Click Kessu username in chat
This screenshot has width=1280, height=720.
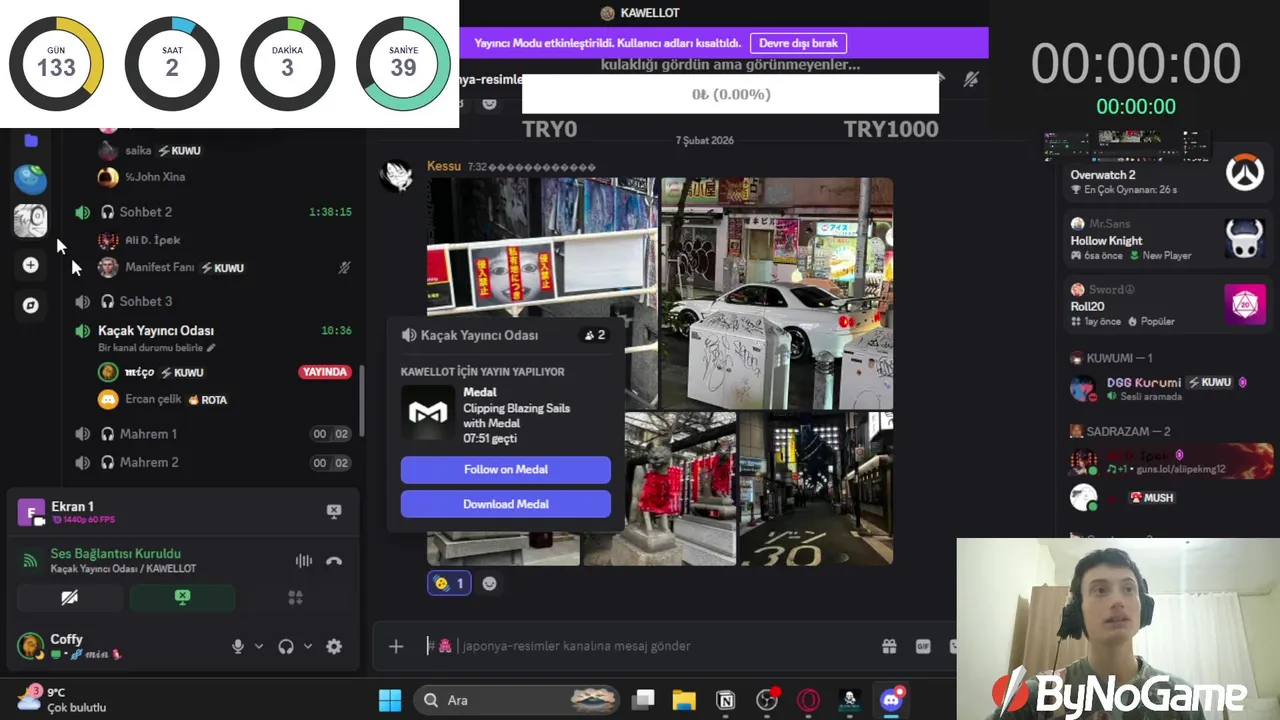(x=444, y=166)
